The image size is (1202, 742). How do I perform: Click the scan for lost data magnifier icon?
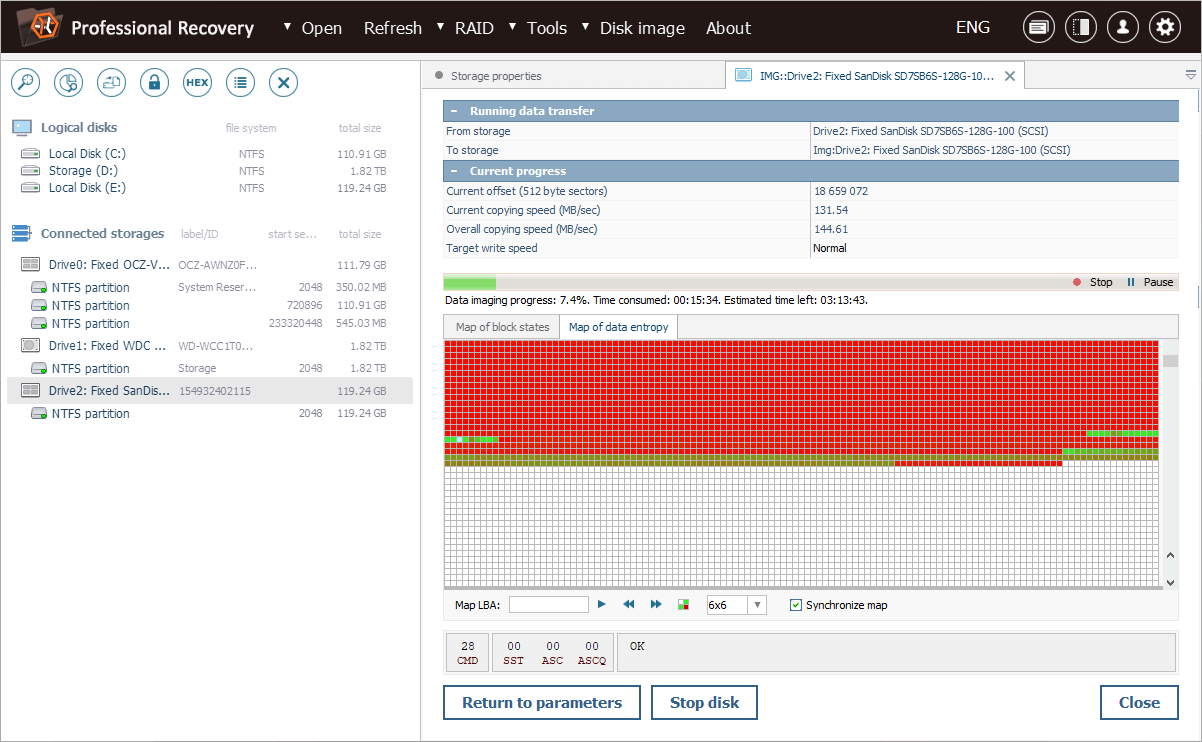click(25, 83)
